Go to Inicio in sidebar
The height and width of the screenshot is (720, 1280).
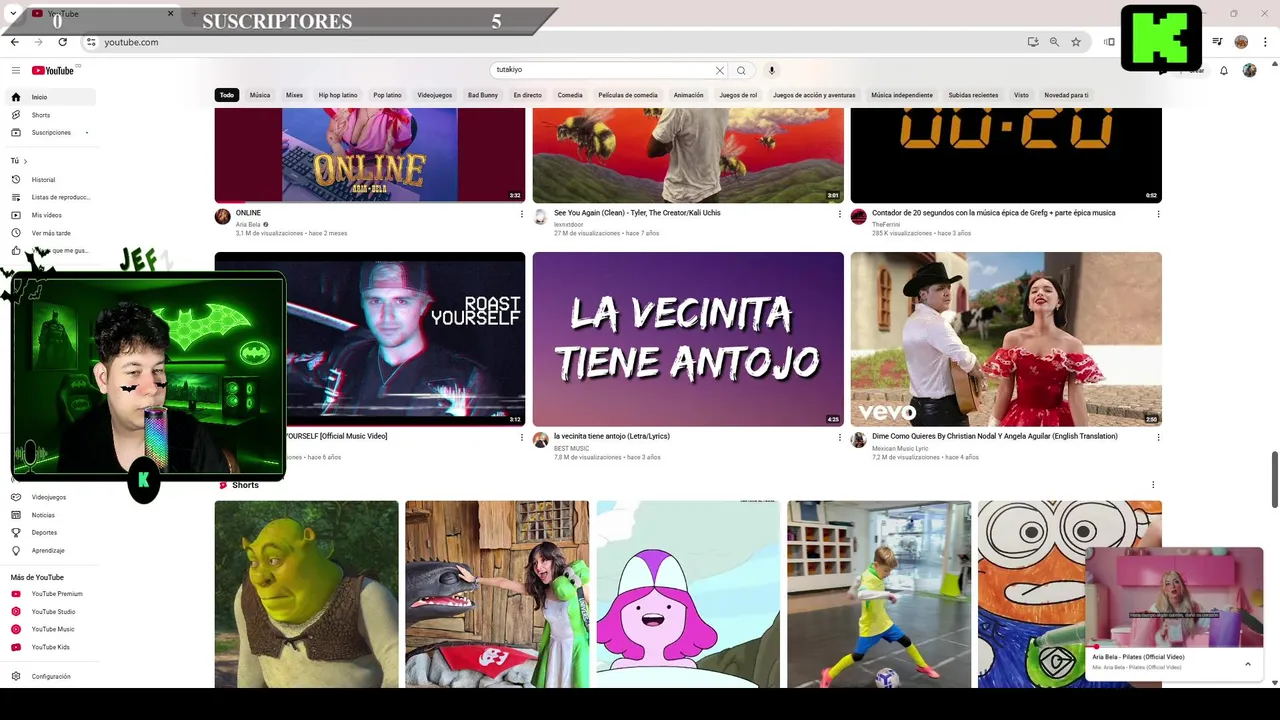[x=52, y=97]
